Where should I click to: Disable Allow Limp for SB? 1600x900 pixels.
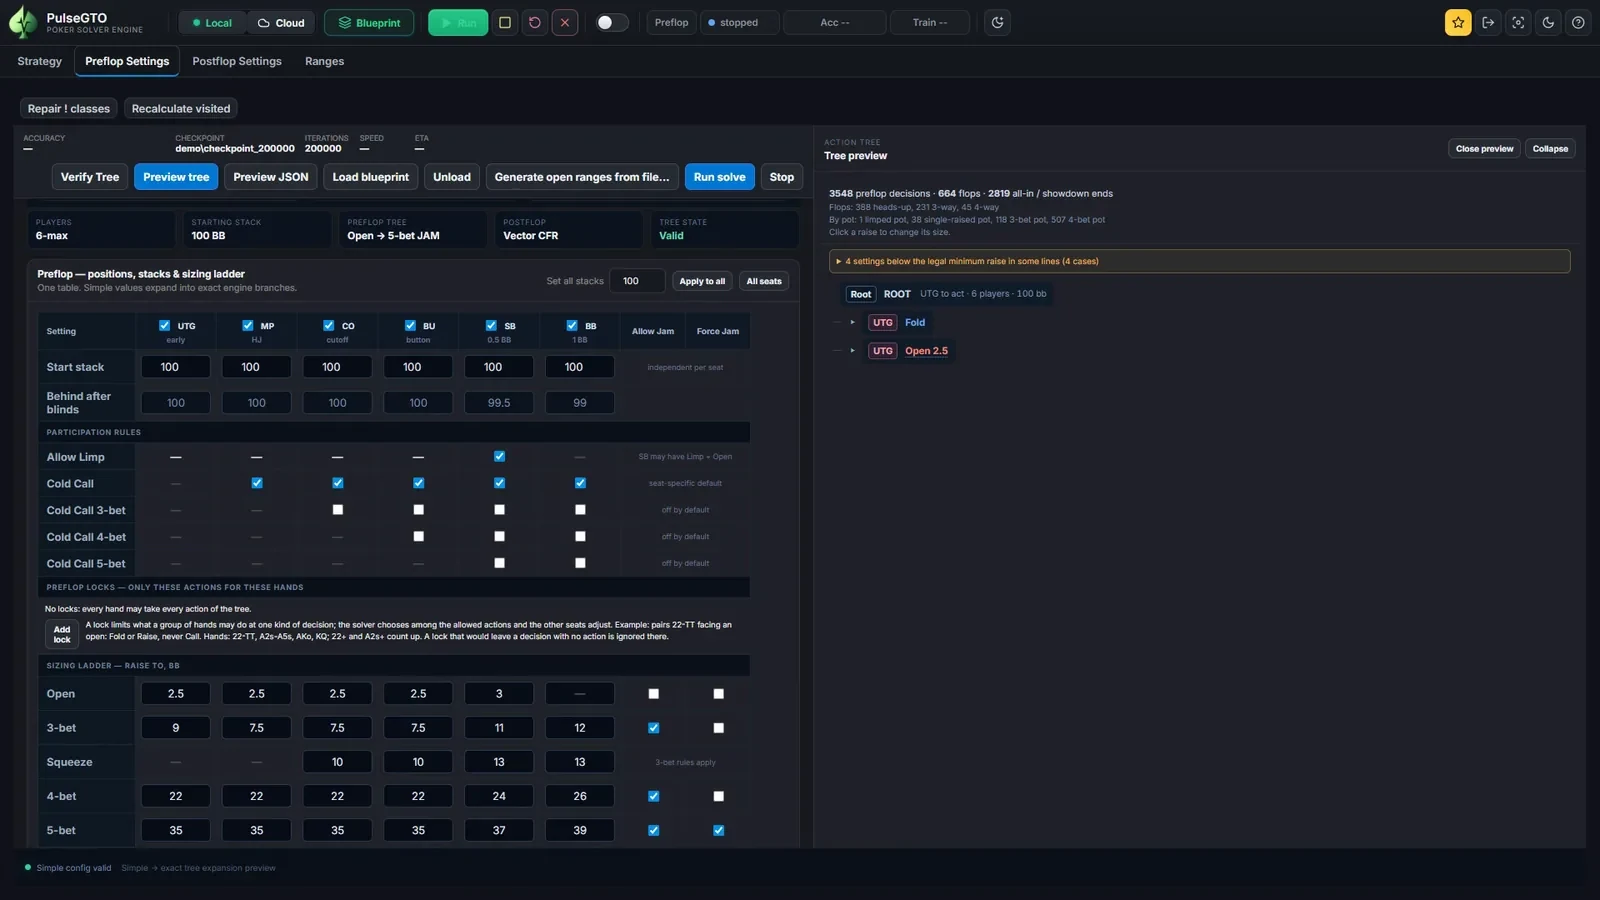(x=499, y=456)
